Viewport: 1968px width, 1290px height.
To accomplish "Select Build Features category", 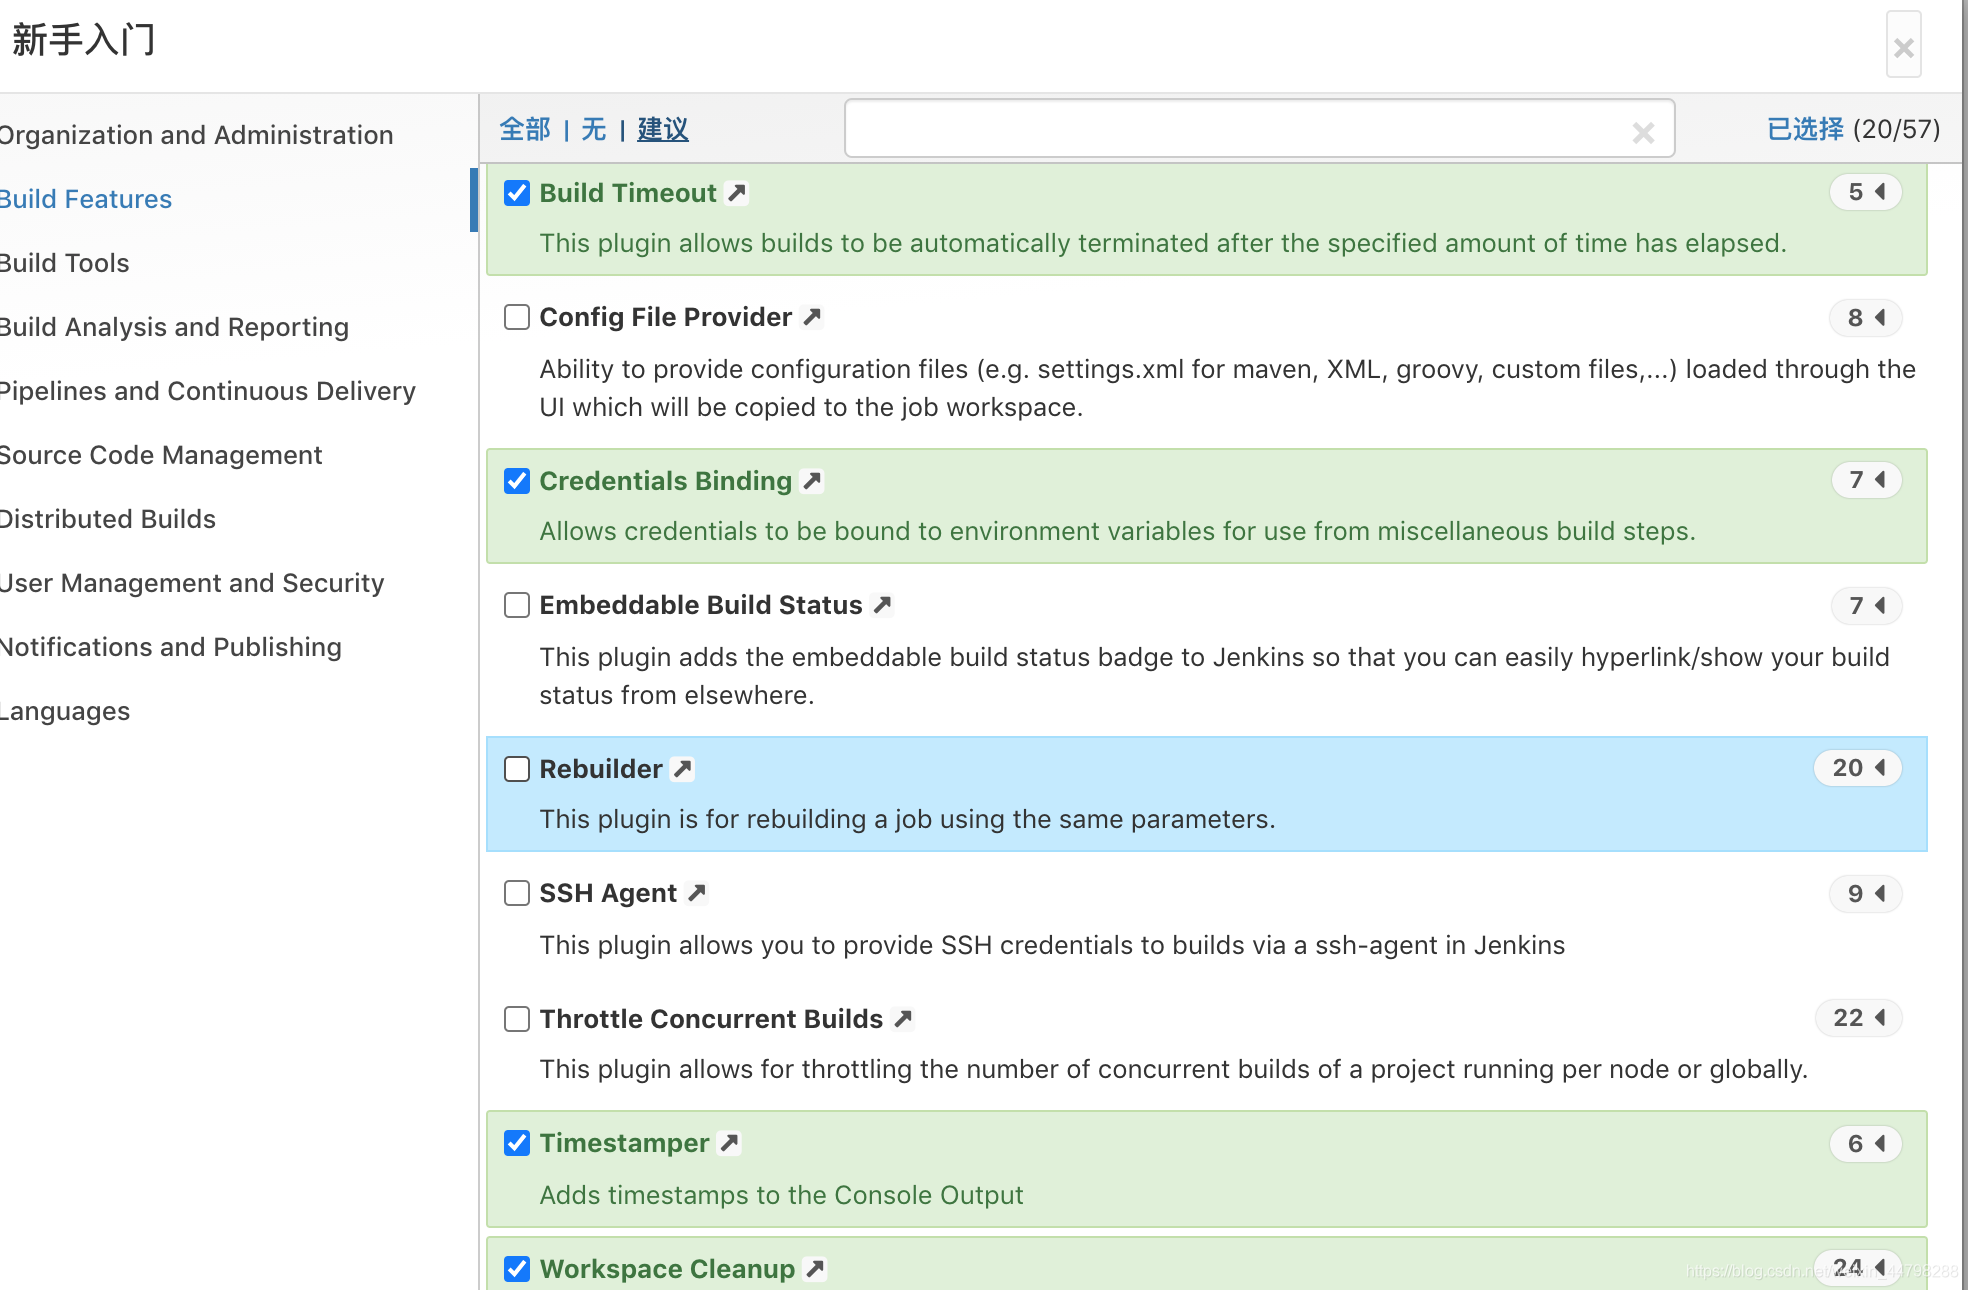I will pyautogui.click(x=86, y=199).
